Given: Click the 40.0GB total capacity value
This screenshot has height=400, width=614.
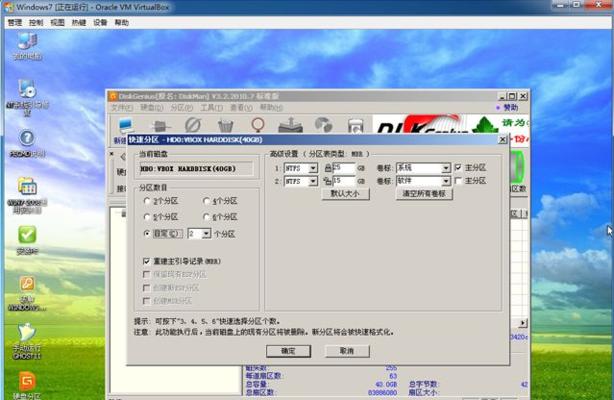Looking at the screenshot, I should pos(386,385).
